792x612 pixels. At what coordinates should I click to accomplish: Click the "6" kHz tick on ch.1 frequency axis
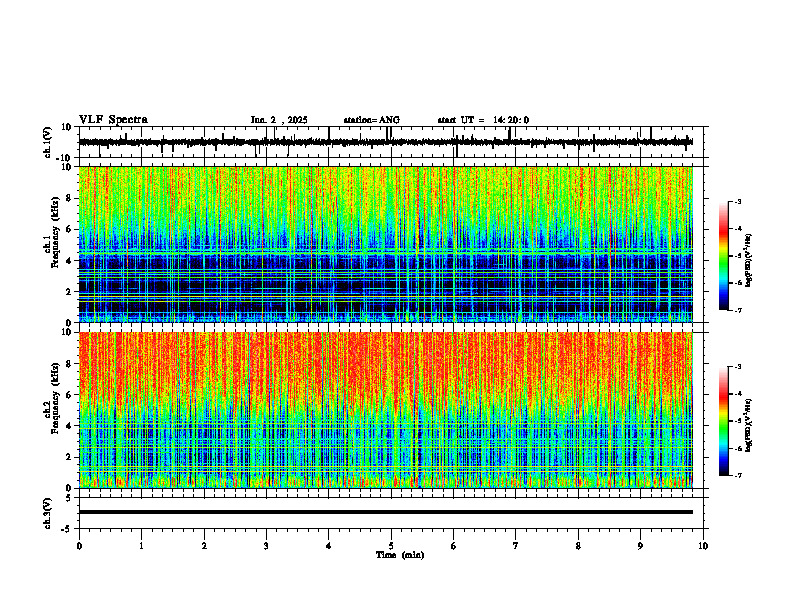[70, 229]
